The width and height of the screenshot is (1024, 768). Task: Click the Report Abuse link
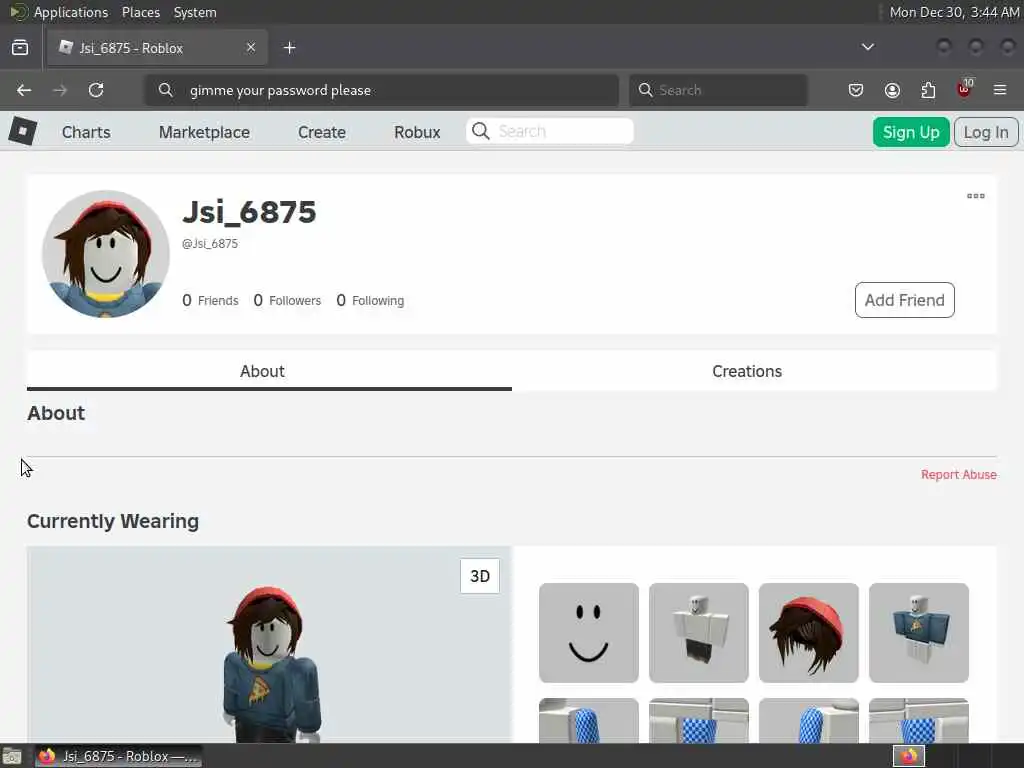pos(959,475)
